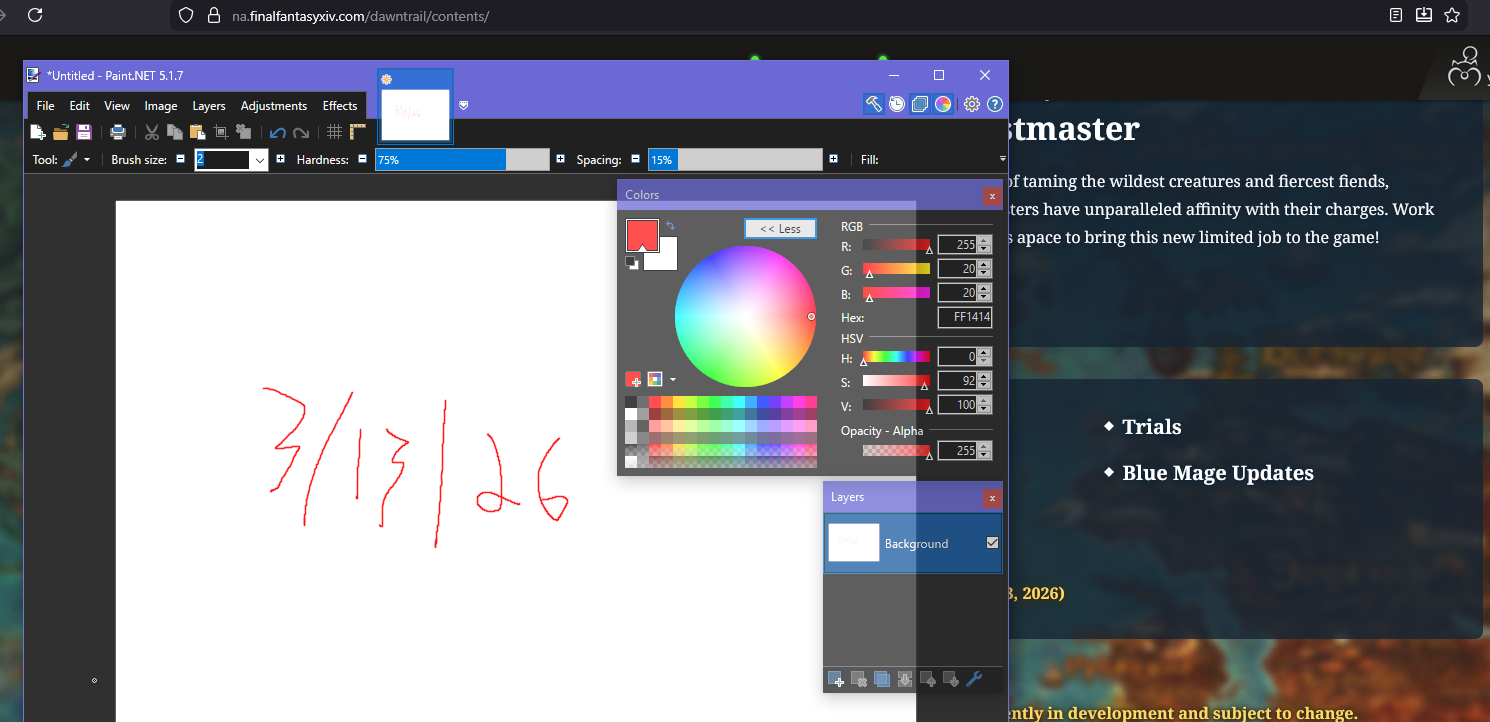Open the Adjustments menu
This screenshot has width=1490, height=722.
274,106
